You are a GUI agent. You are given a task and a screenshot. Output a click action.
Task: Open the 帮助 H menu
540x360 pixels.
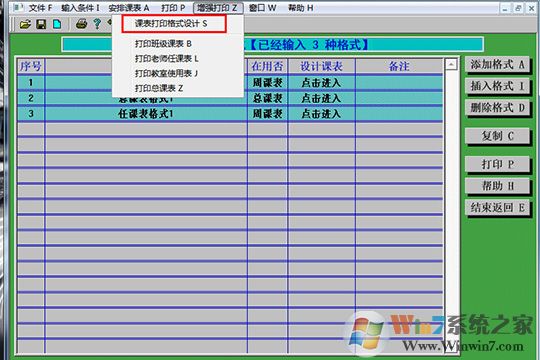301,8
